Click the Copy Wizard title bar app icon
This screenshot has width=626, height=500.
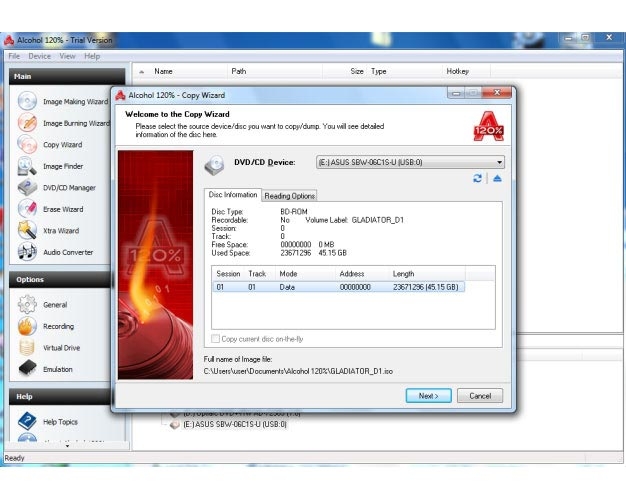point(121,95)
